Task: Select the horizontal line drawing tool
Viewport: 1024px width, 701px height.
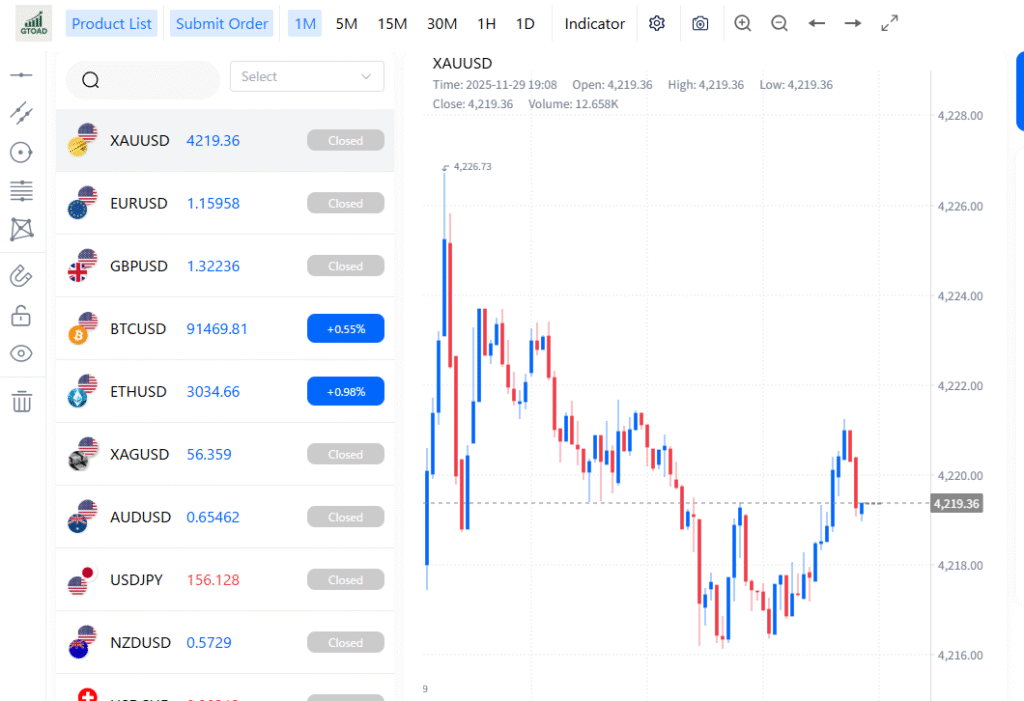Action: (x=21, y=75)
